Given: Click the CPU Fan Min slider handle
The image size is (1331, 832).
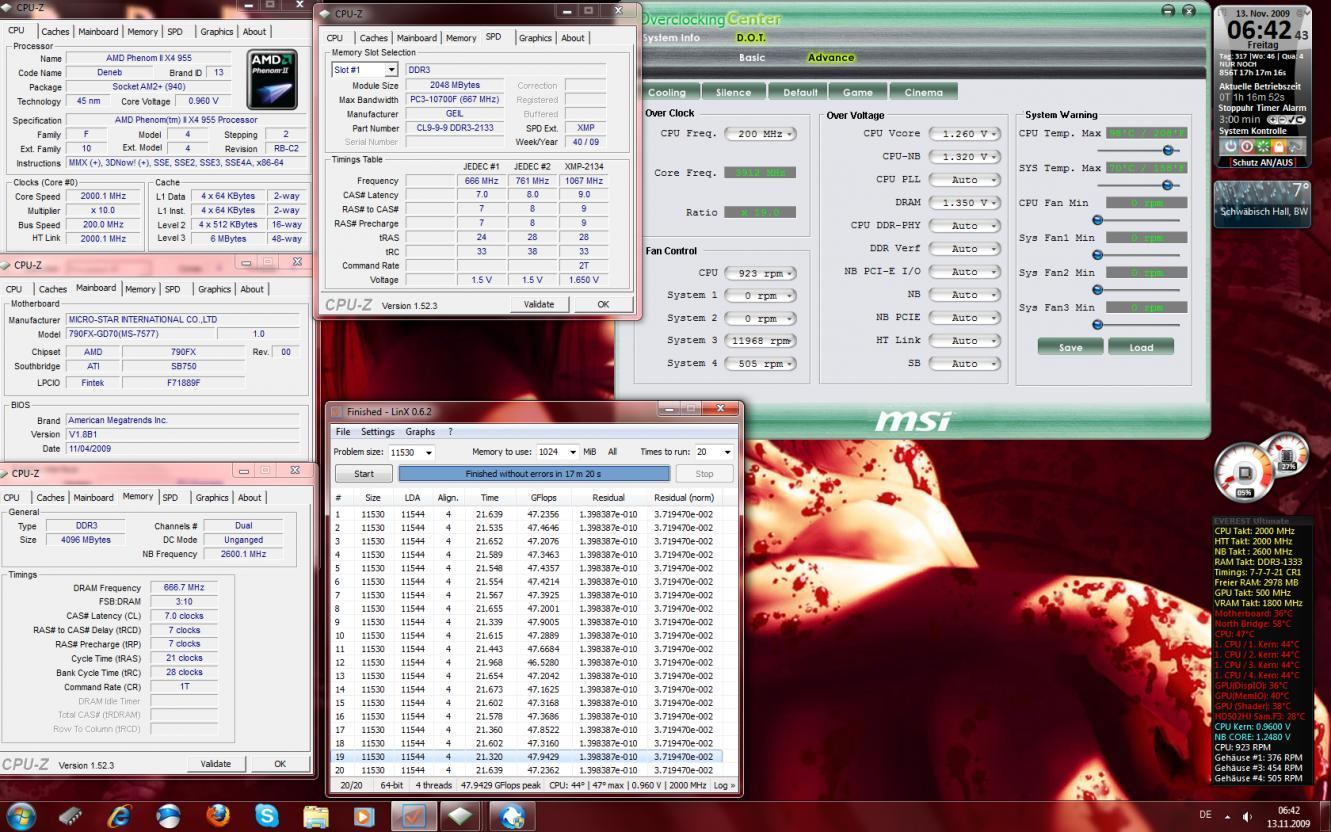Looking at the screenshot, I should click(1097, 220).
